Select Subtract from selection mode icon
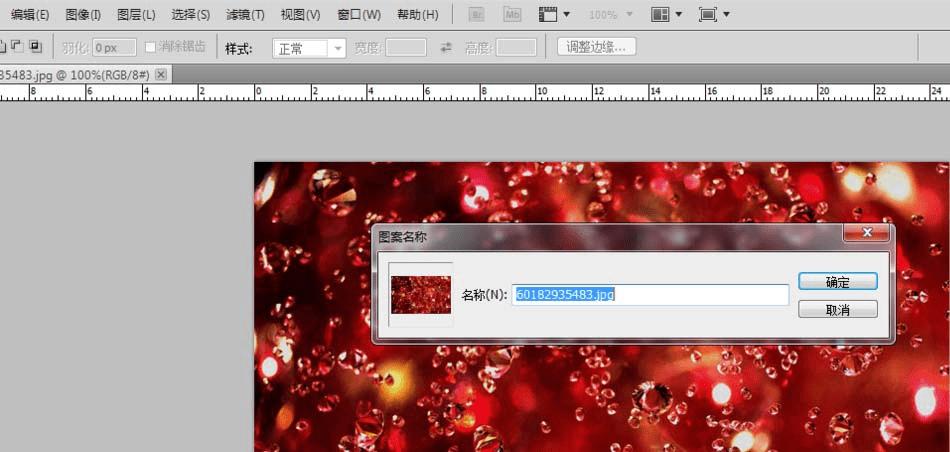Image resolution: width=950 pixels, height=452 pixels. [16, 46]
